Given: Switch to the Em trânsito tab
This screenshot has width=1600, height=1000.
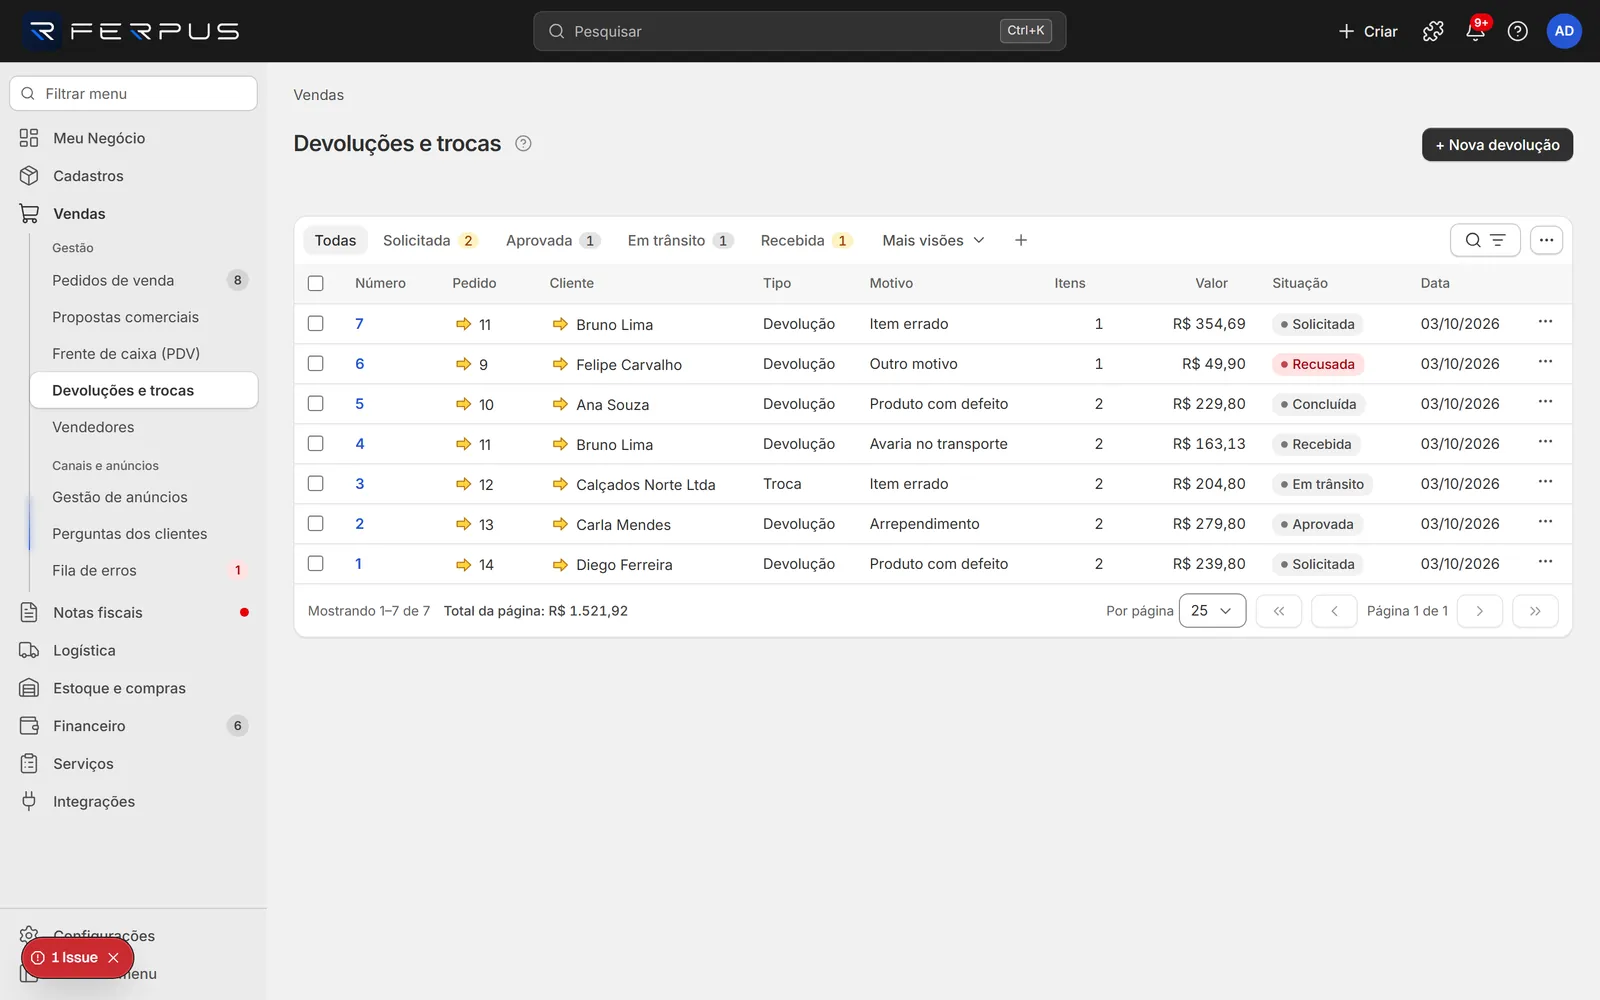Looking at the screenshot, I should (680, 240).
